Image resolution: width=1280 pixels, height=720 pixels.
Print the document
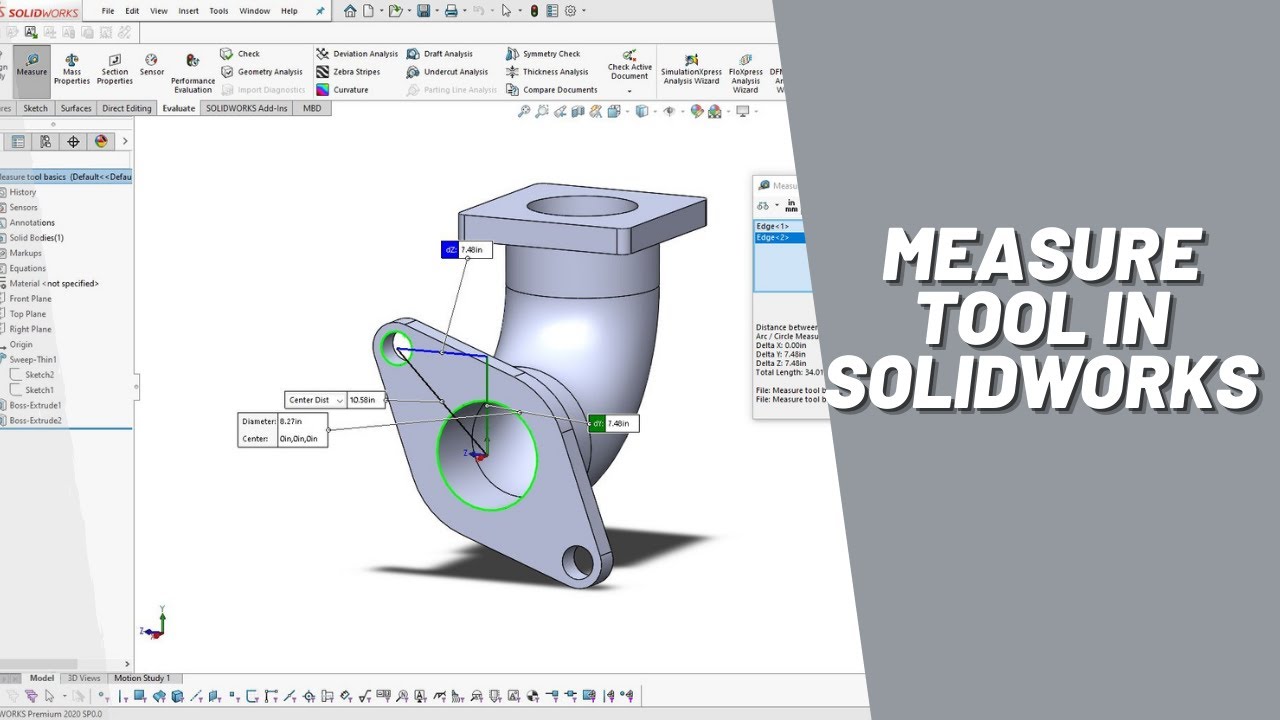(x=451, y=11)
